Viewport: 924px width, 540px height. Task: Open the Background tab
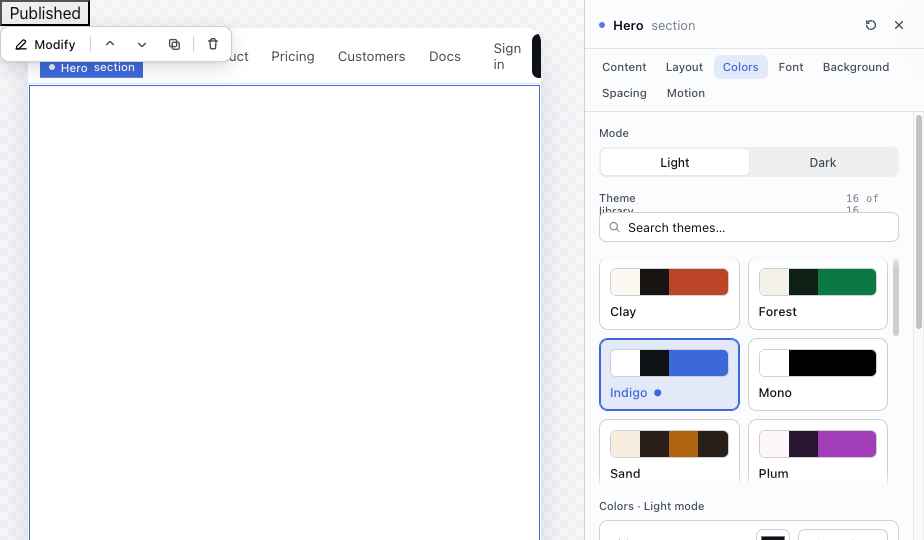point(856,67)
